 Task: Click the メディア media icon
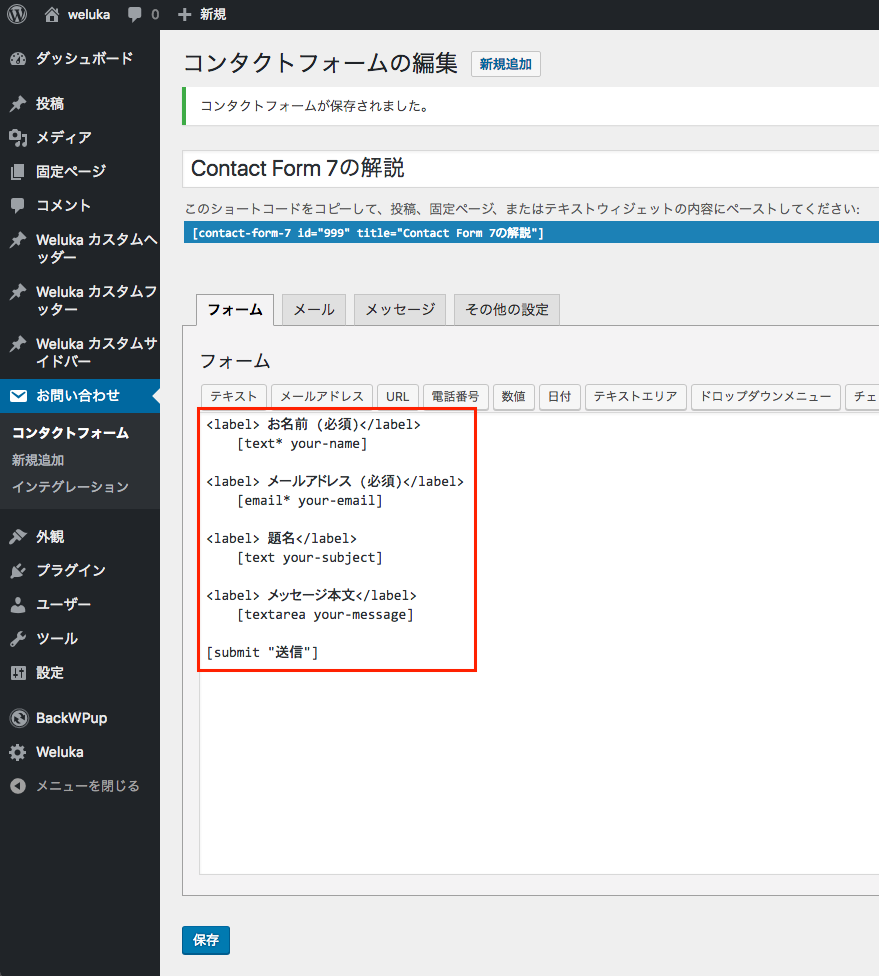pyautogui.click(x=18, y=138)
